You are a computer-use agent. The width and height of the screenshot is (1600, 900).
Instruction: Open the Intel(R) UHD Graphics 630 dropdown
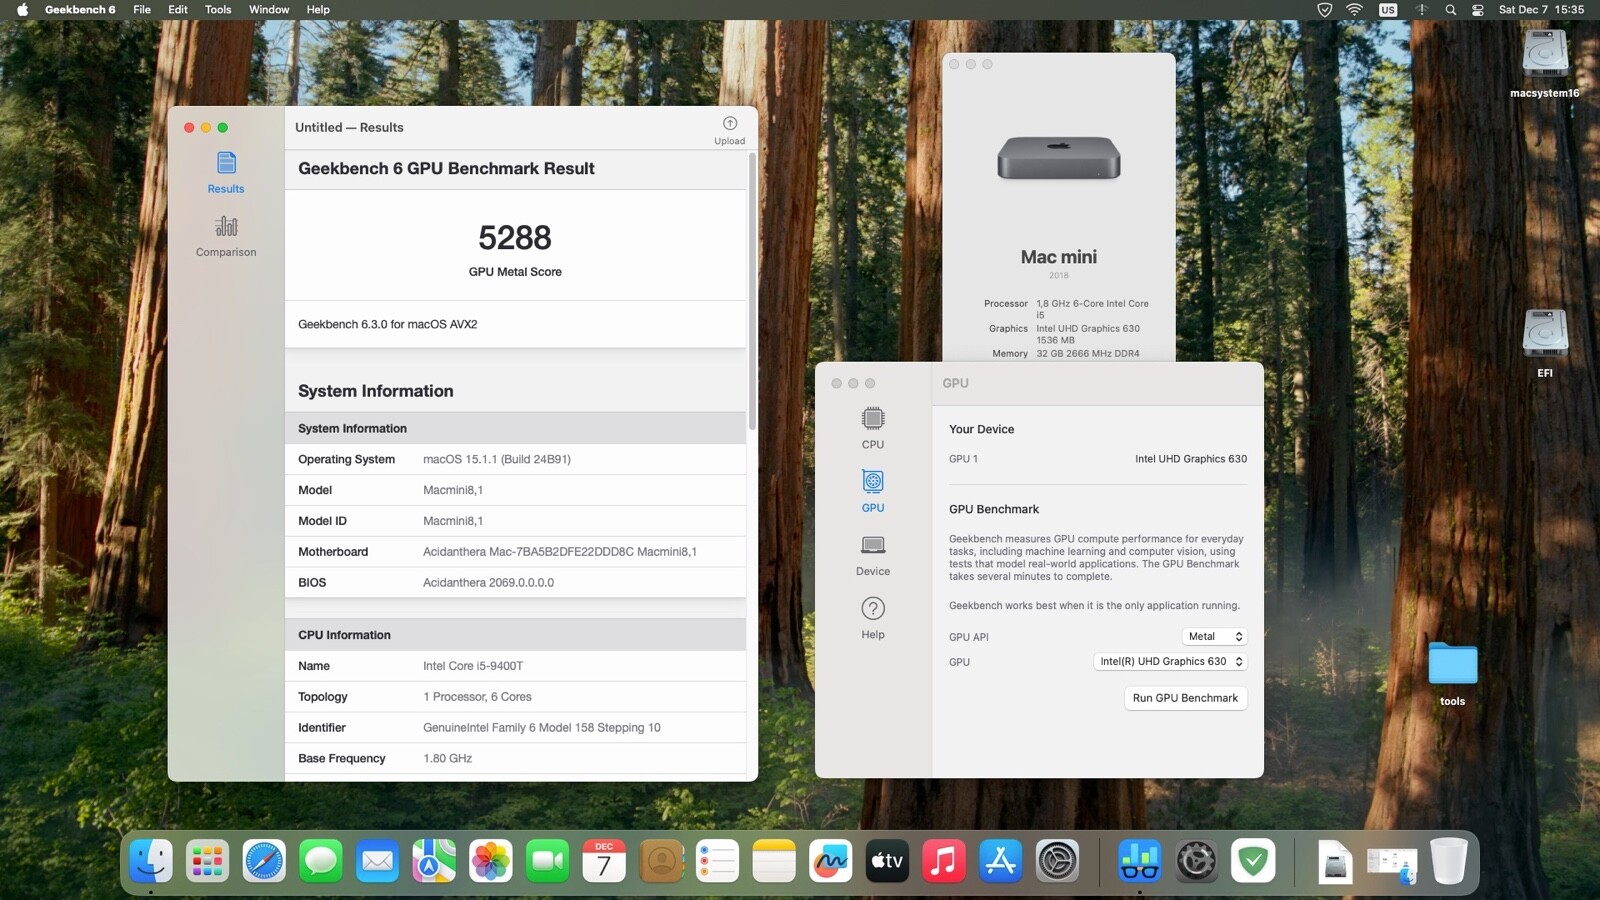pyautogui.click(x=1171, y=662)
